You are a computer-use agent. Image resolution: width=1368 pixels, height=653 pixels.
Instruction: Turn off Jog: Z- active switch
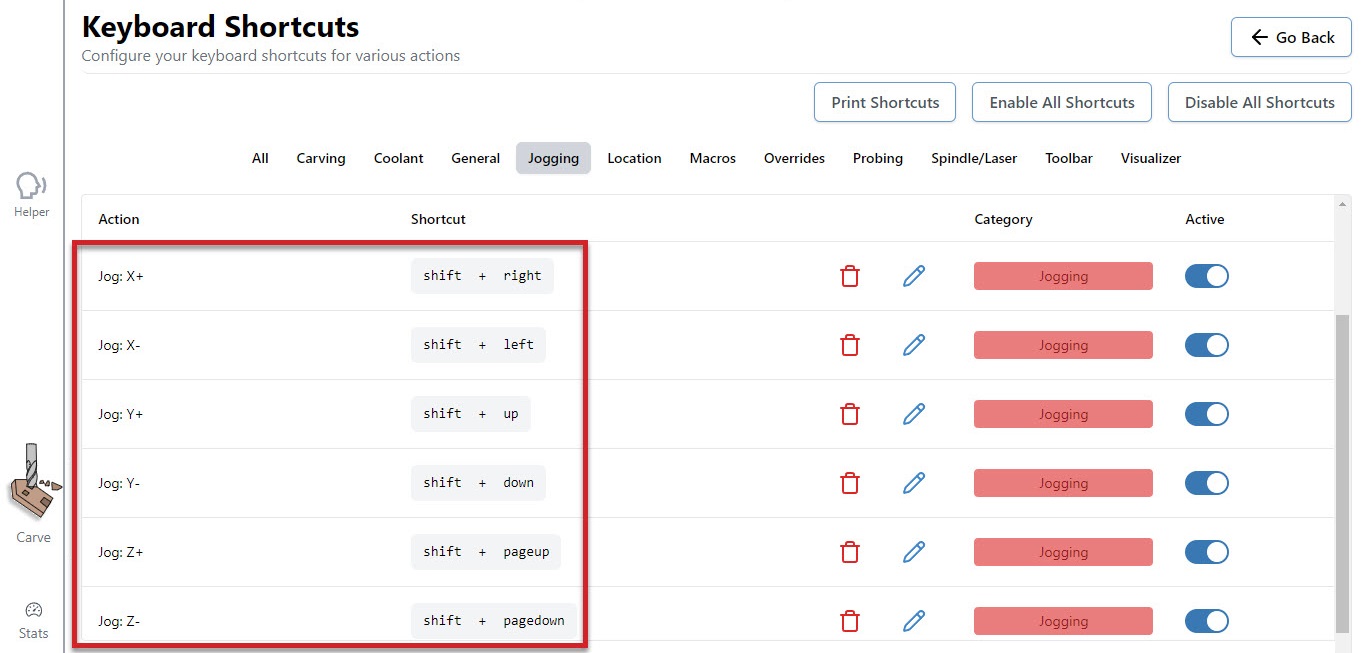1206,621
